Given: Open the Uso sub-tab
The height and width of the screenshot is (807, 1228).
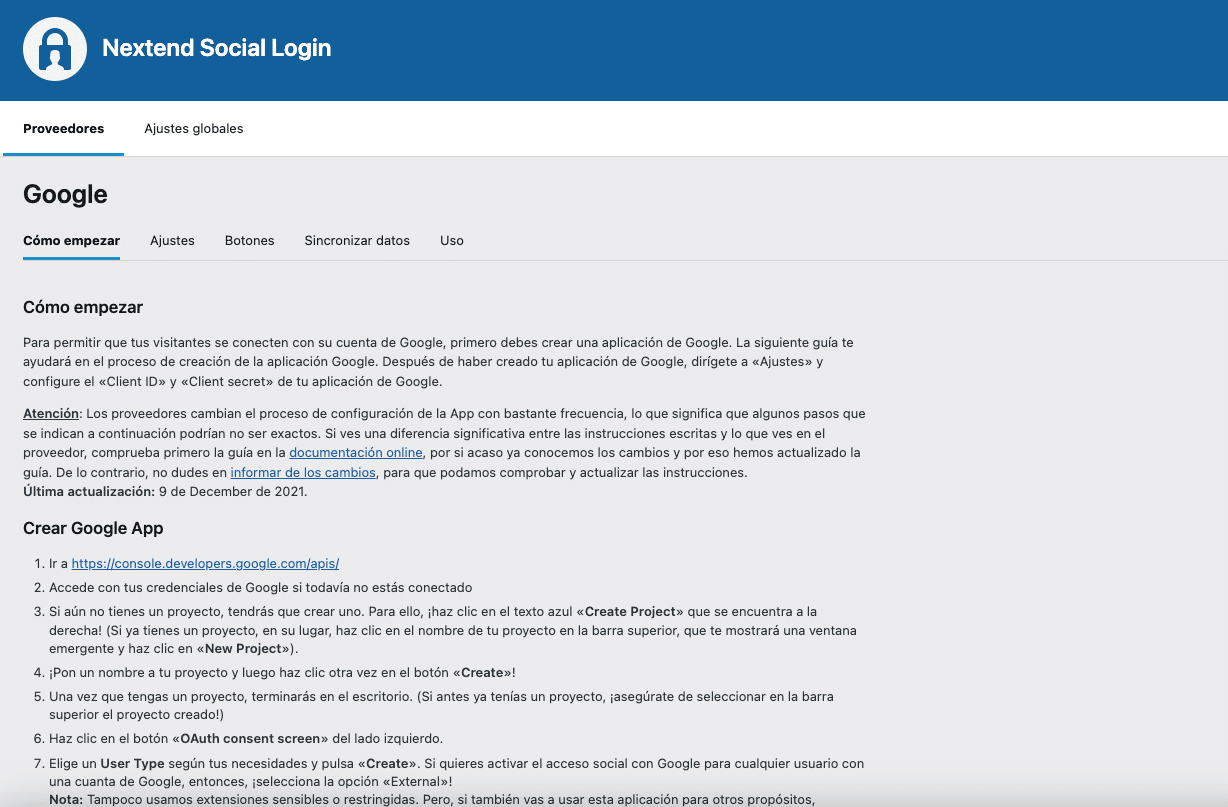Looking at the screenshot, I should pos(452,241).
